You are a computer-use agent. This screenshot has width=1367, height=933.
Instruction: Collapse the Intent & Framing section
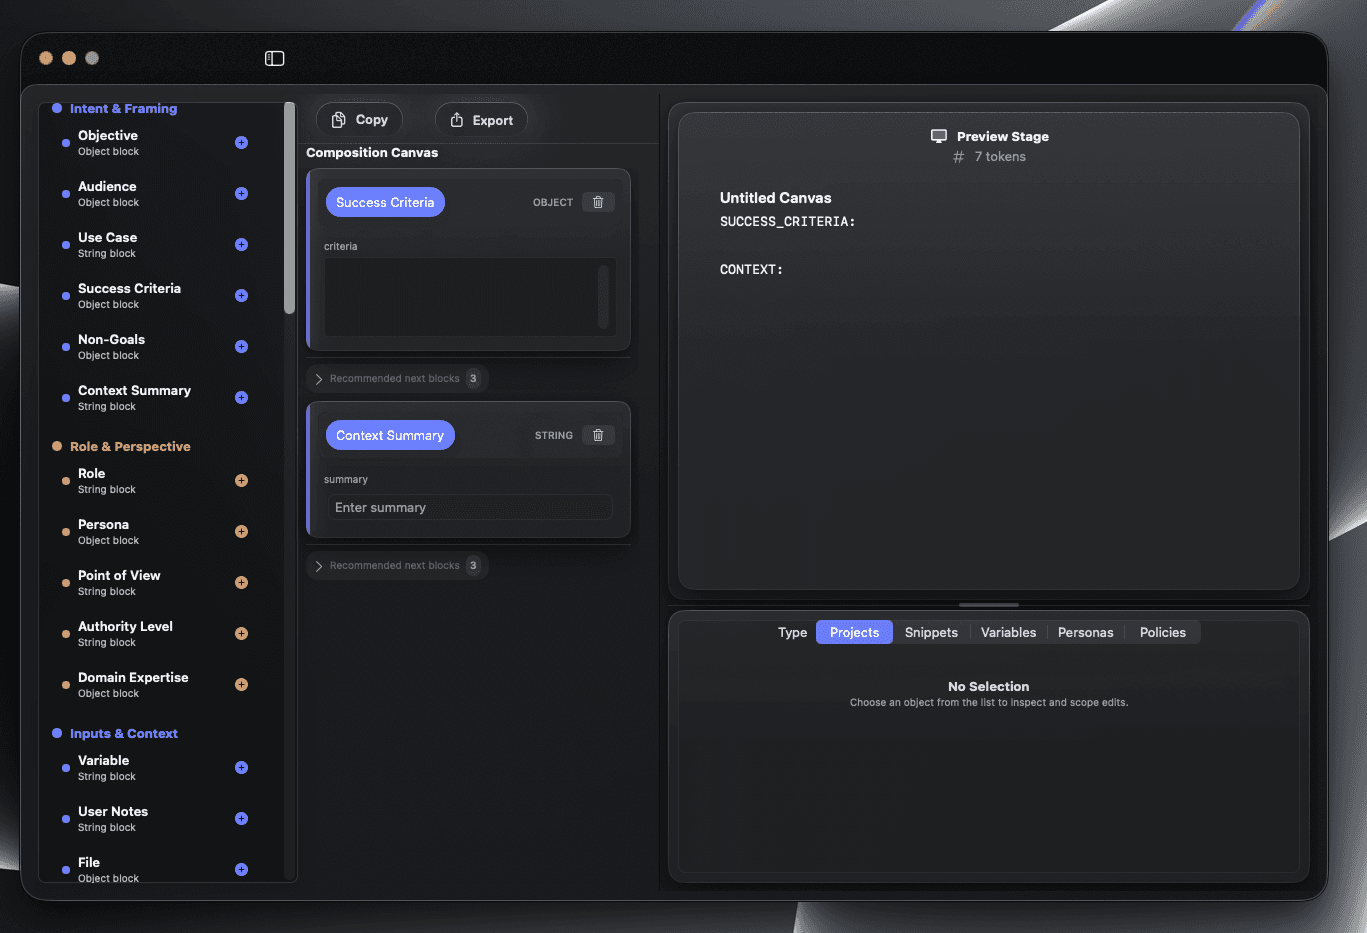pyautogui.click(x=115, y=109)
